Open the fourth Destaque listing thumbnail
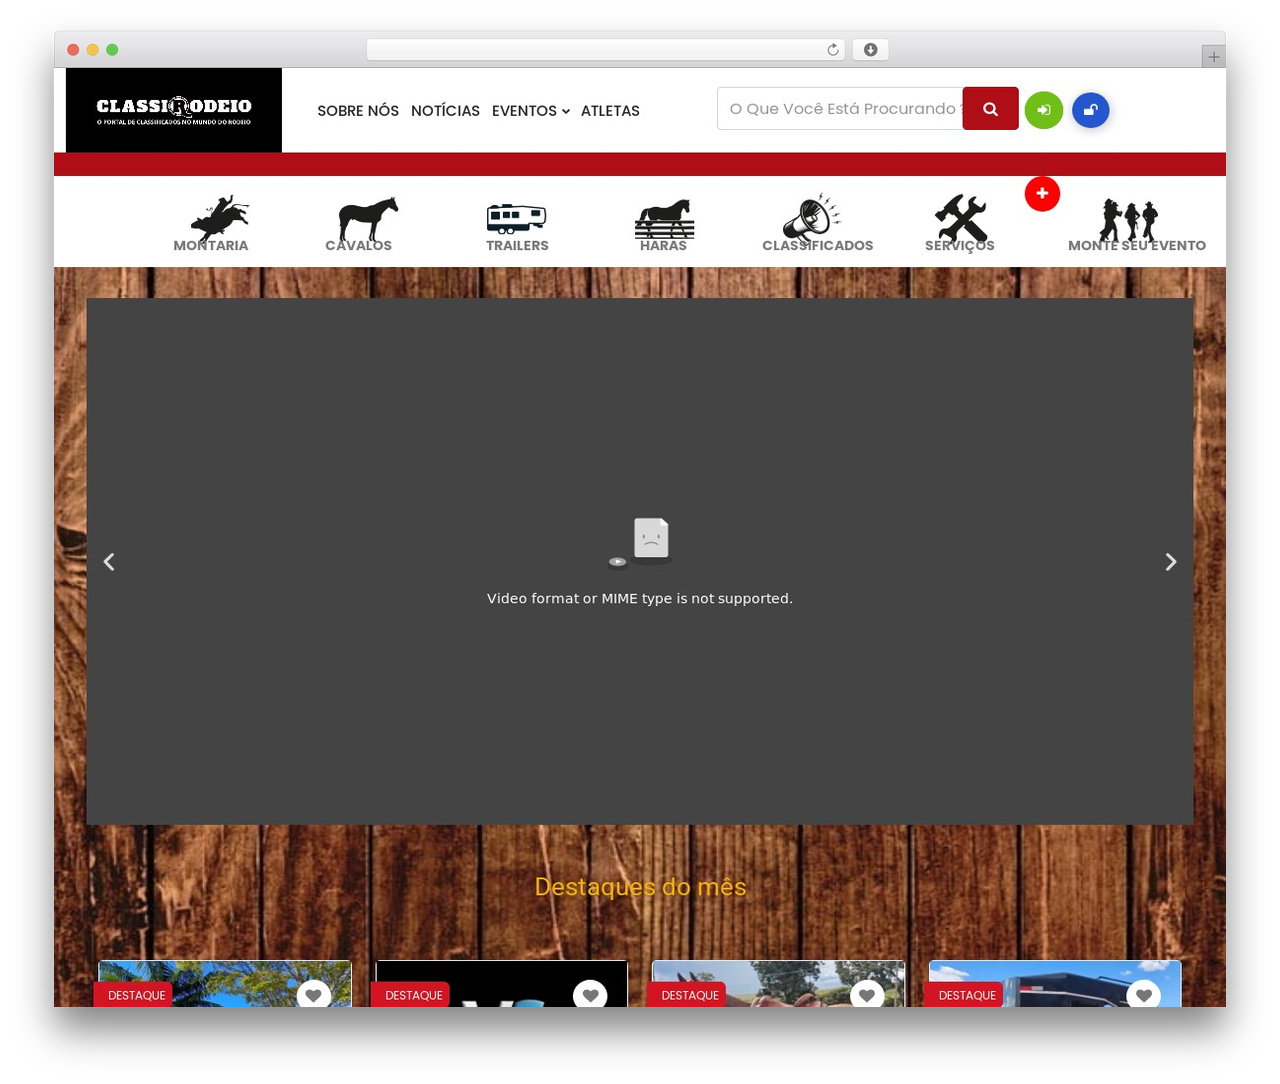The width and height of the screenshot is (1280, 1084). tap(1055, 984)
